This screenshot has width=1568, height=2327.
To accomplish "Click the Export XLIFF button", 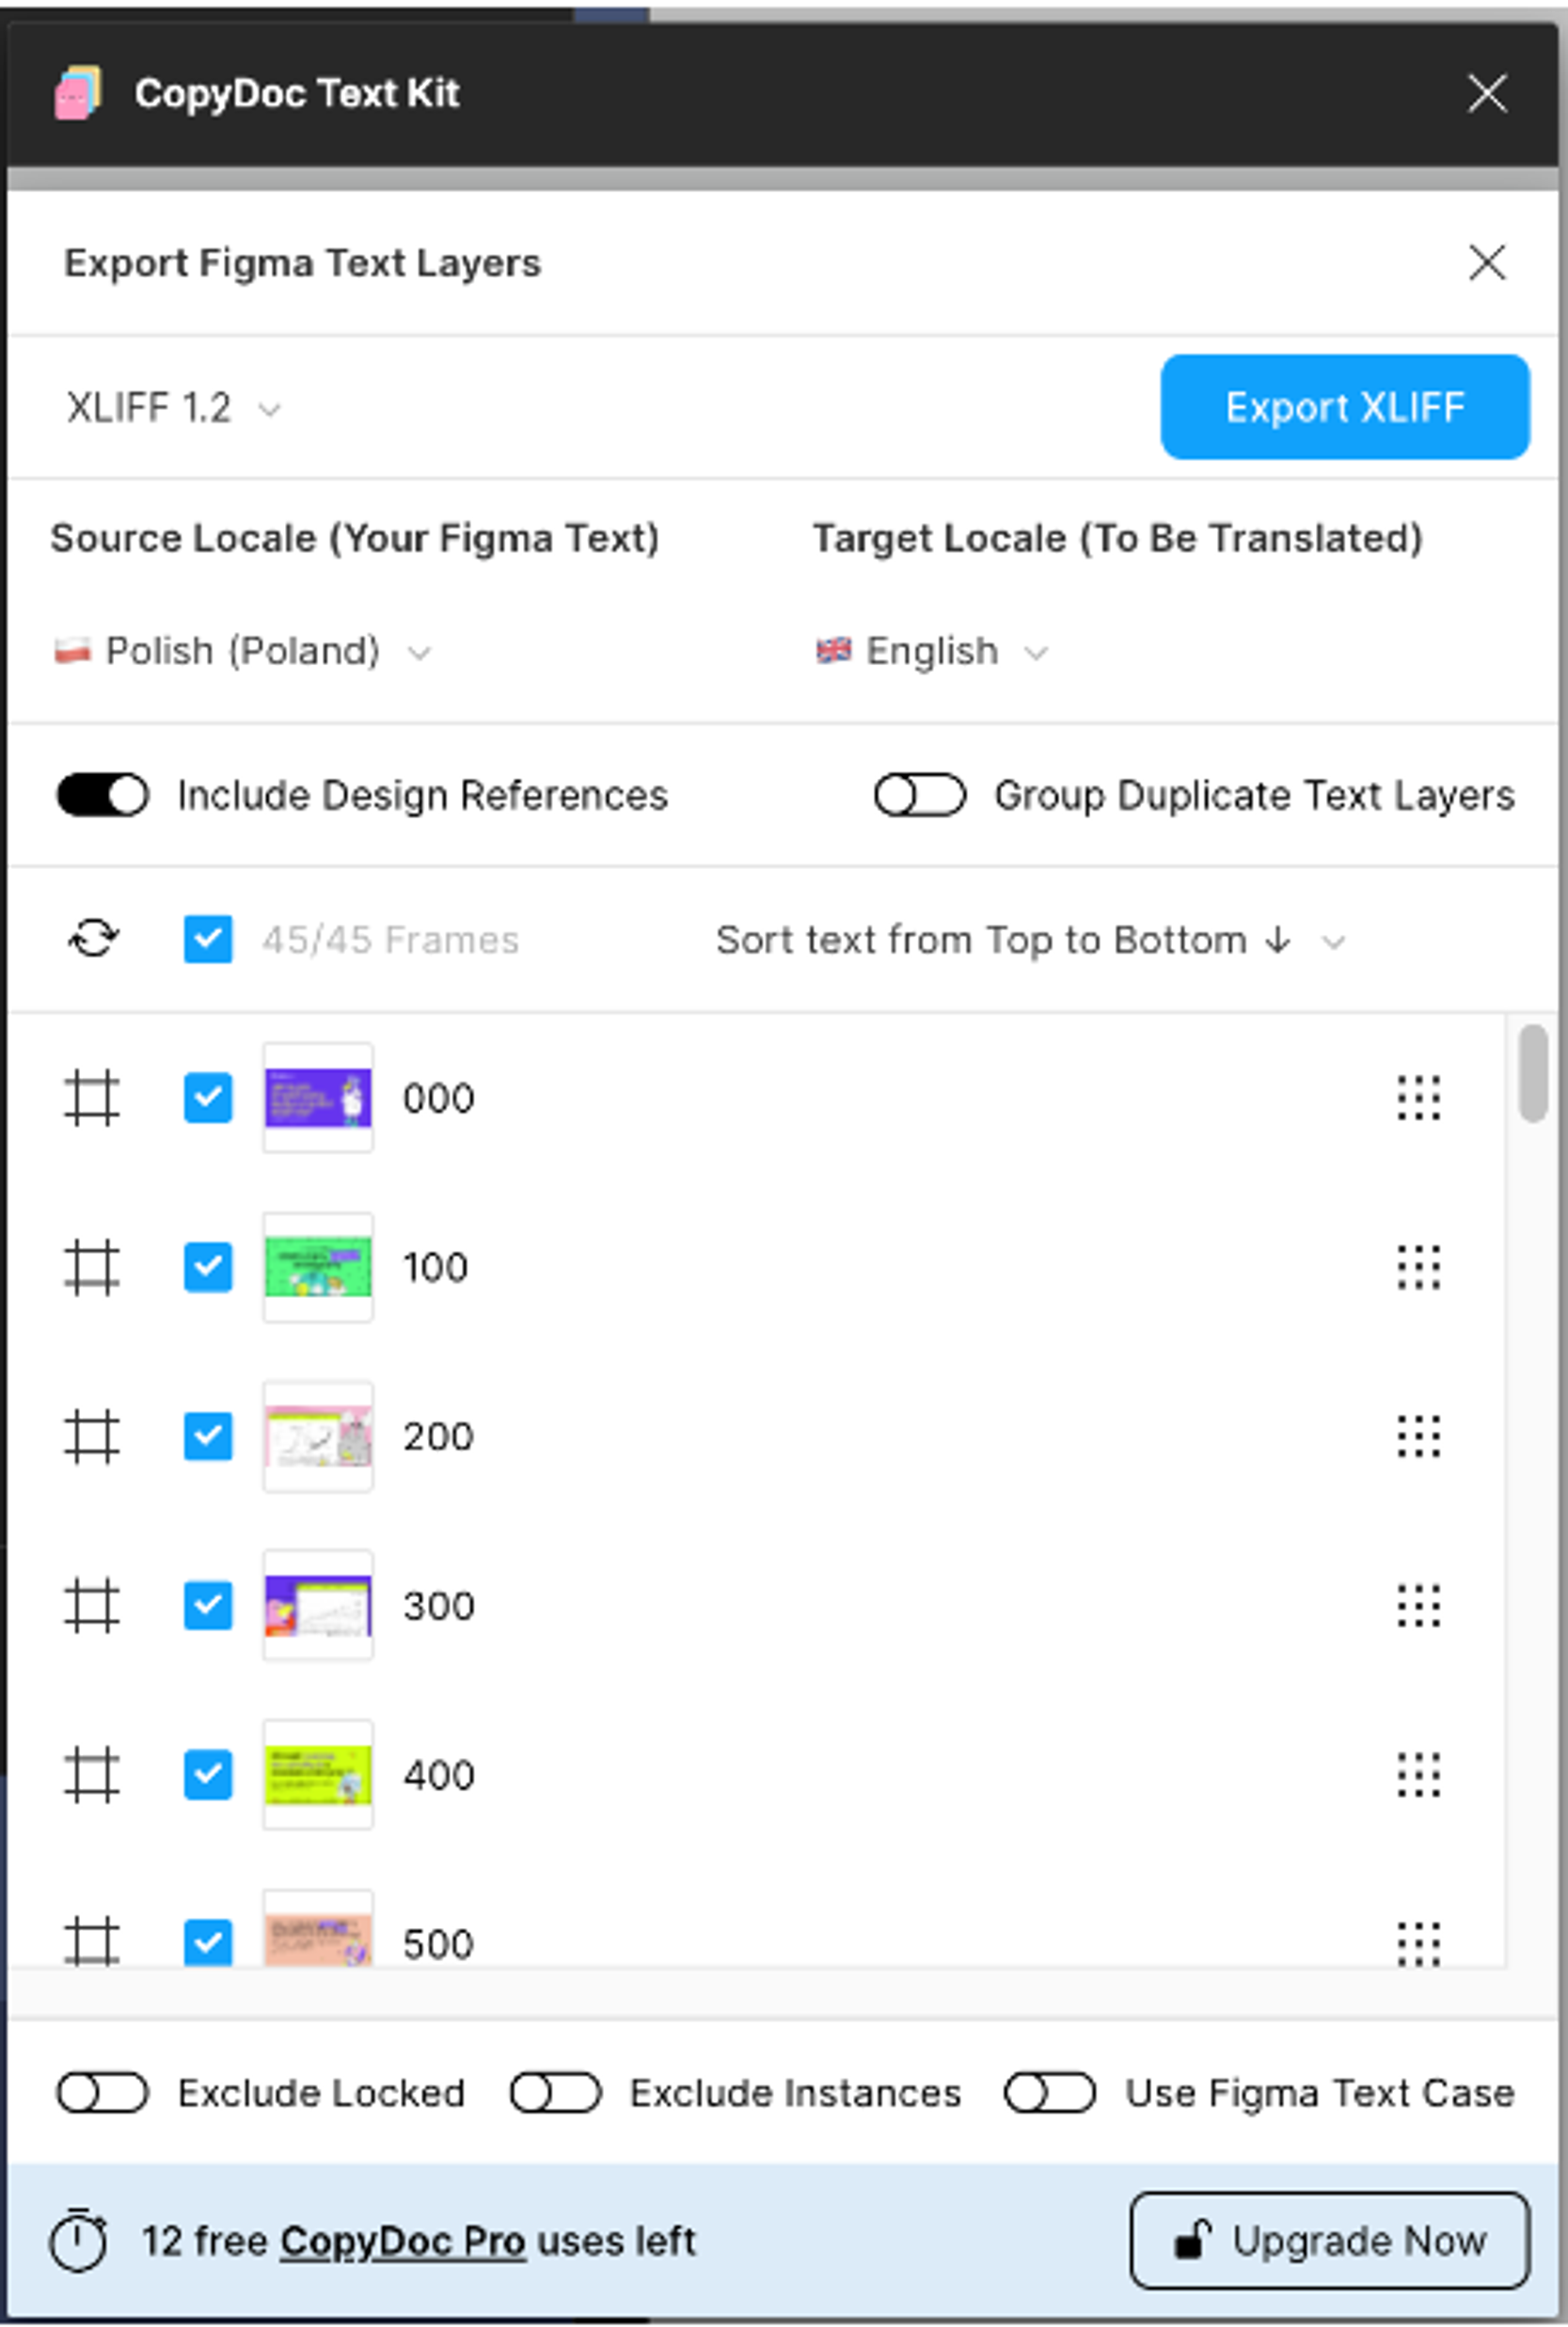I will click(x=1343, y=407).
